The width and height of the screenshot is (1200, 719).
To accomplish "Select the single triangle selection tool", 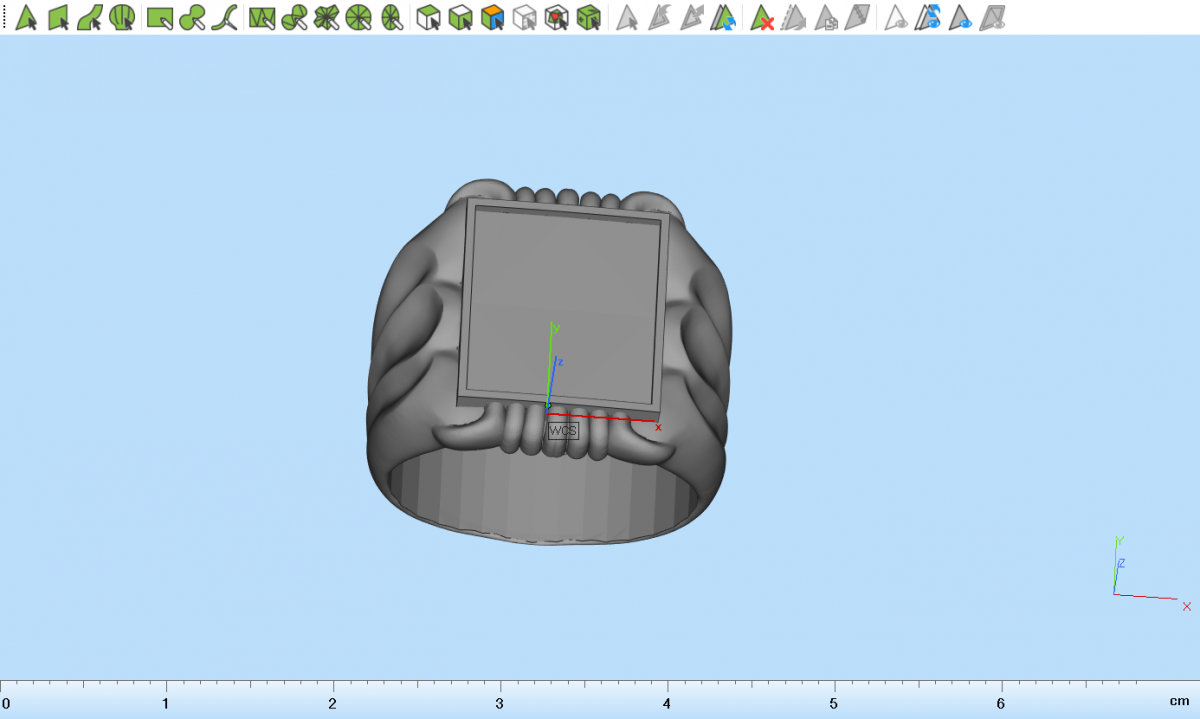I will pyautogui.click(x=26, y=17).
